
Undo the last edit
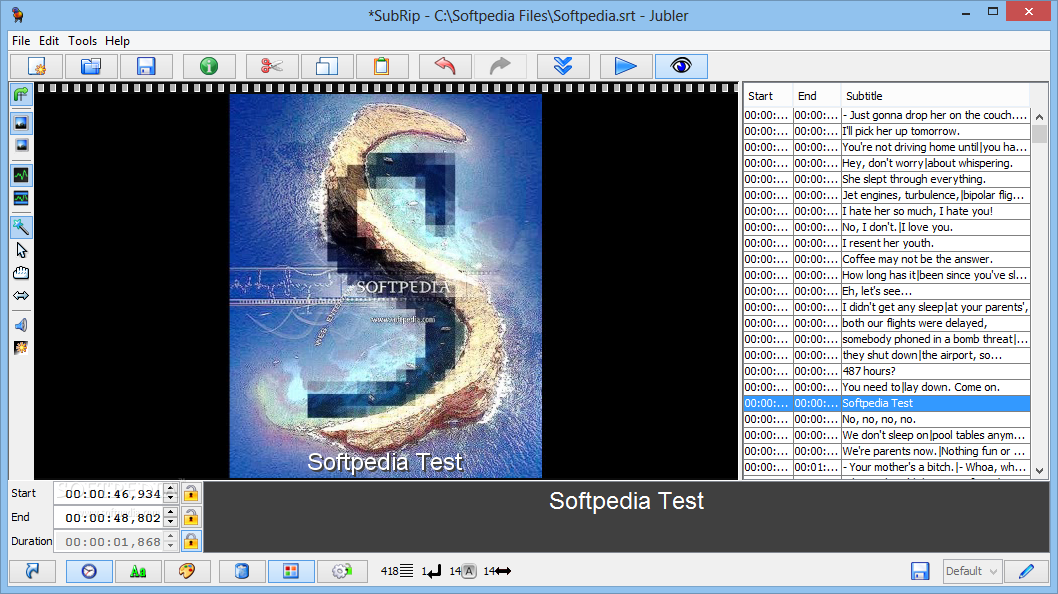[x=445, y=66]
